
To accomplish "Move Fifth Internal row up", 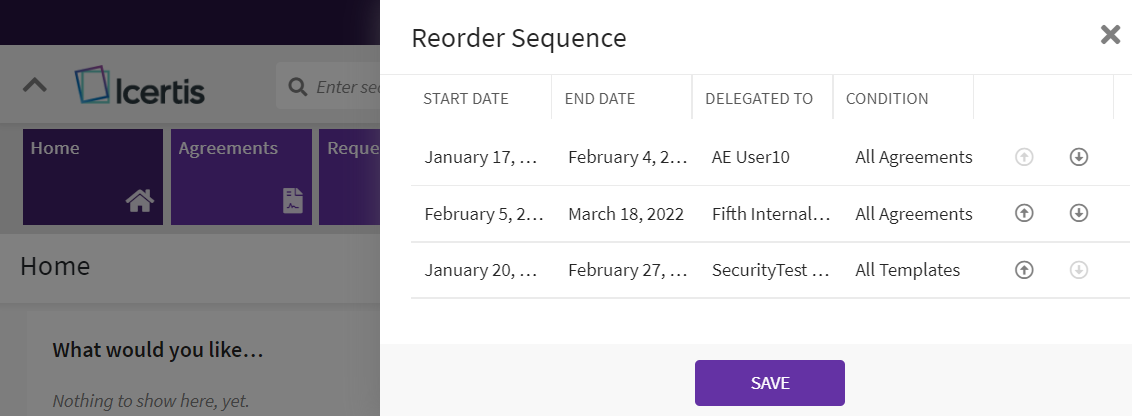I will [1023, 213].
